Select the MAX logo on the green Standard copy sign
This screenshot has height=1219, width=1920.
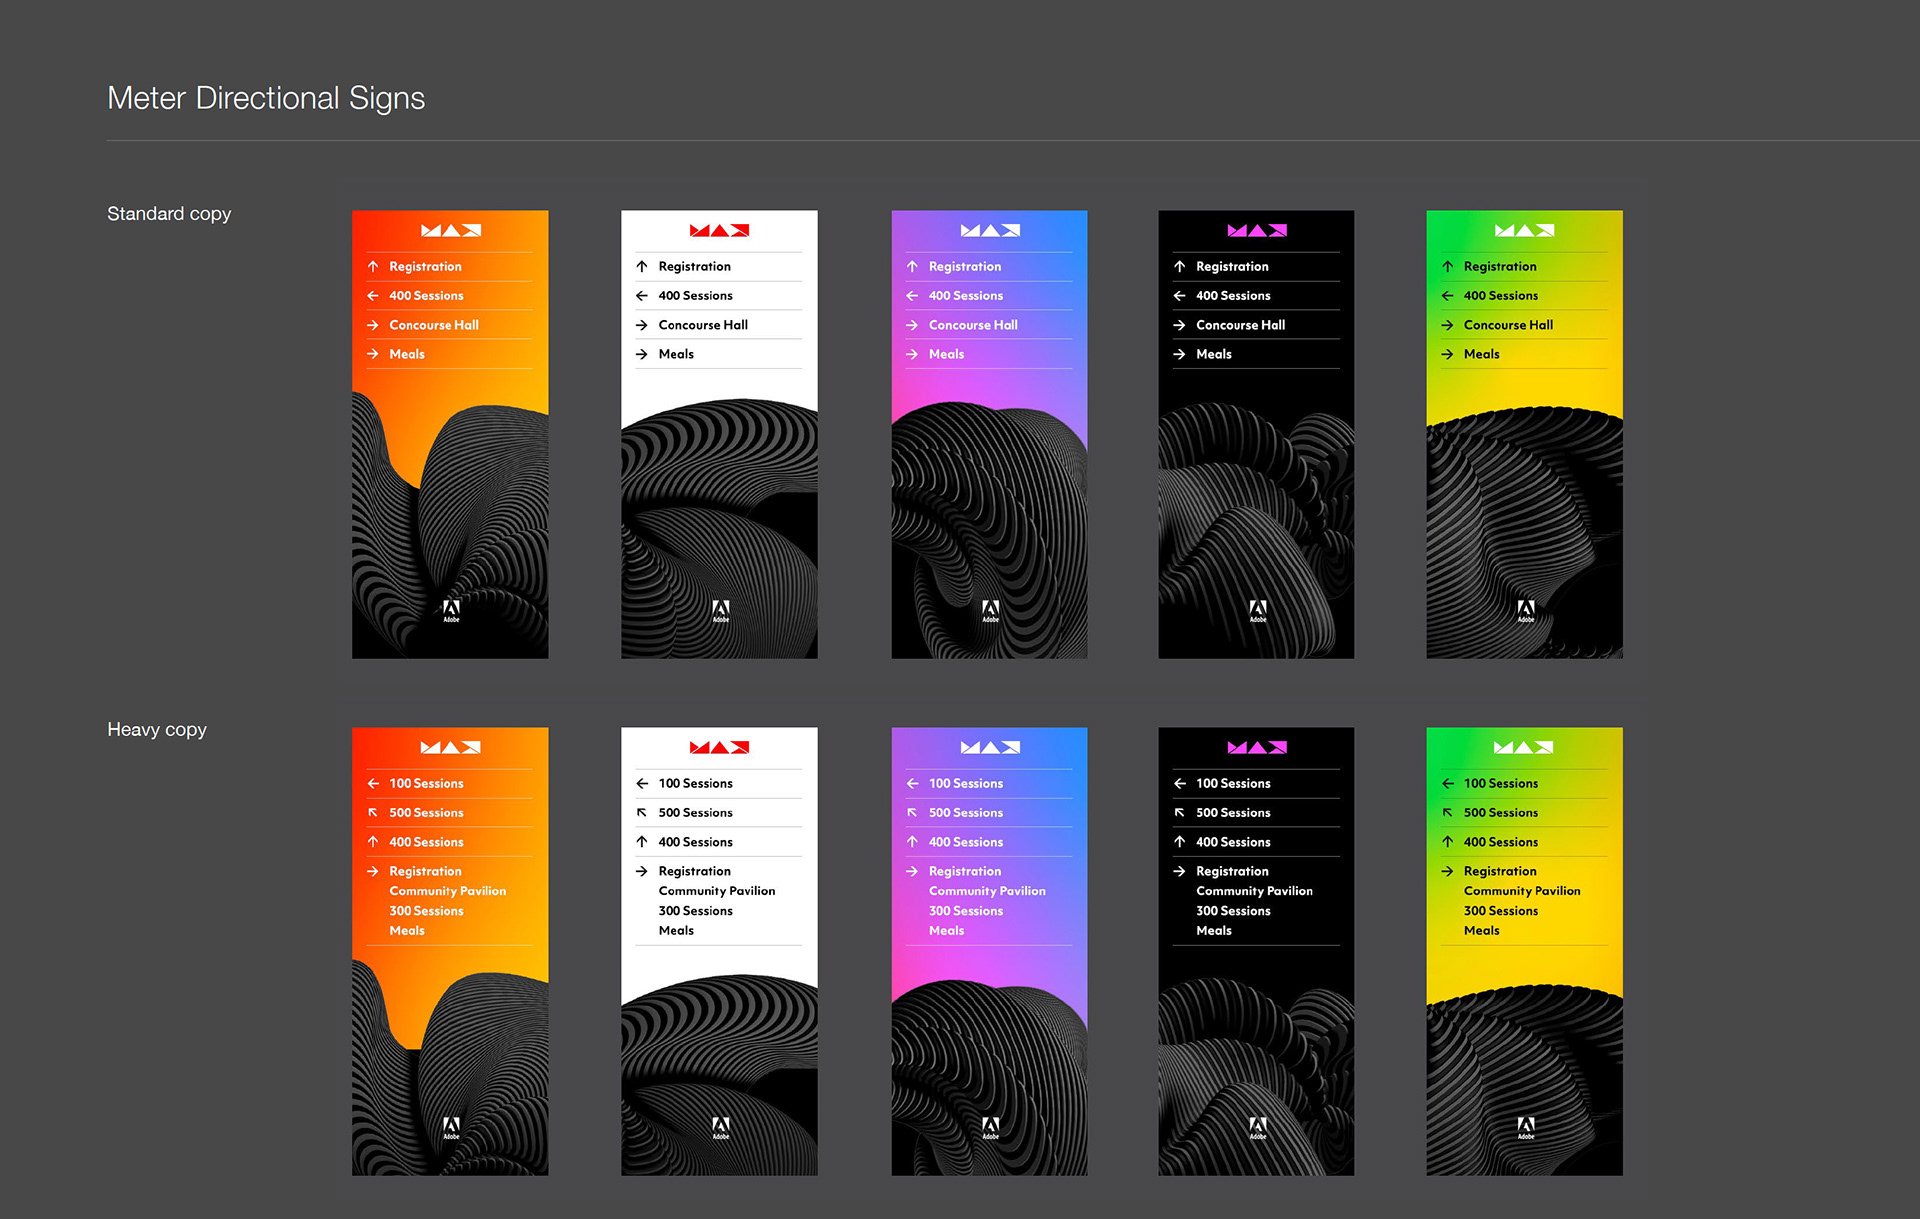1524,230
